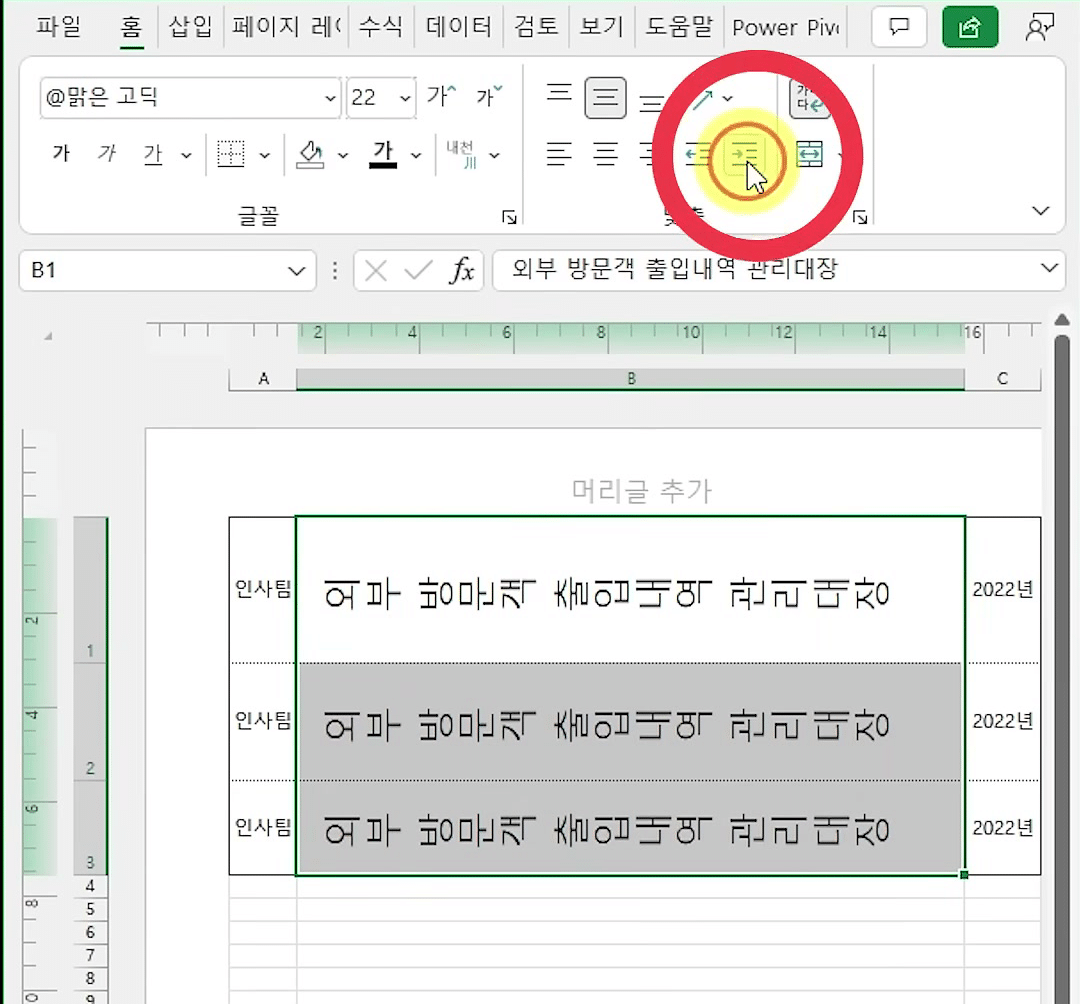
Task: Open the 도움말 ribbon tab
Action: [x=678, y=28]
